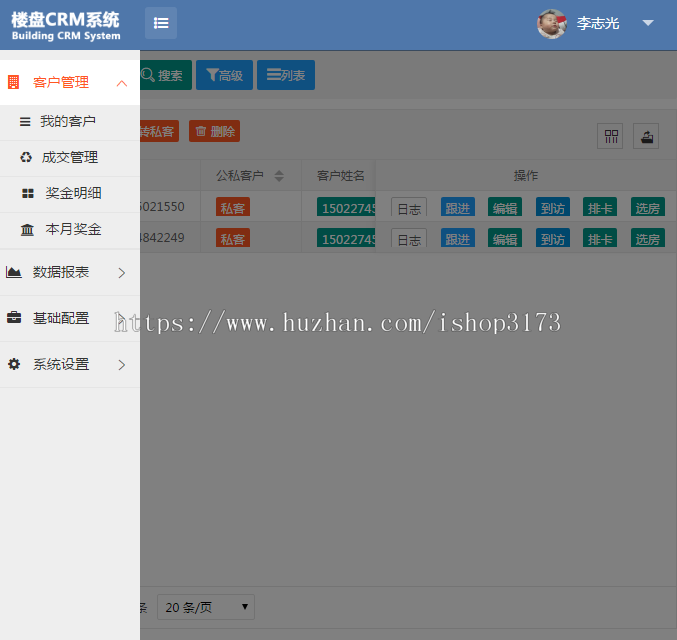Screen dimensions: 677x640
Task: Open 成交管理 in the sidebar
Action: [69, 158]
